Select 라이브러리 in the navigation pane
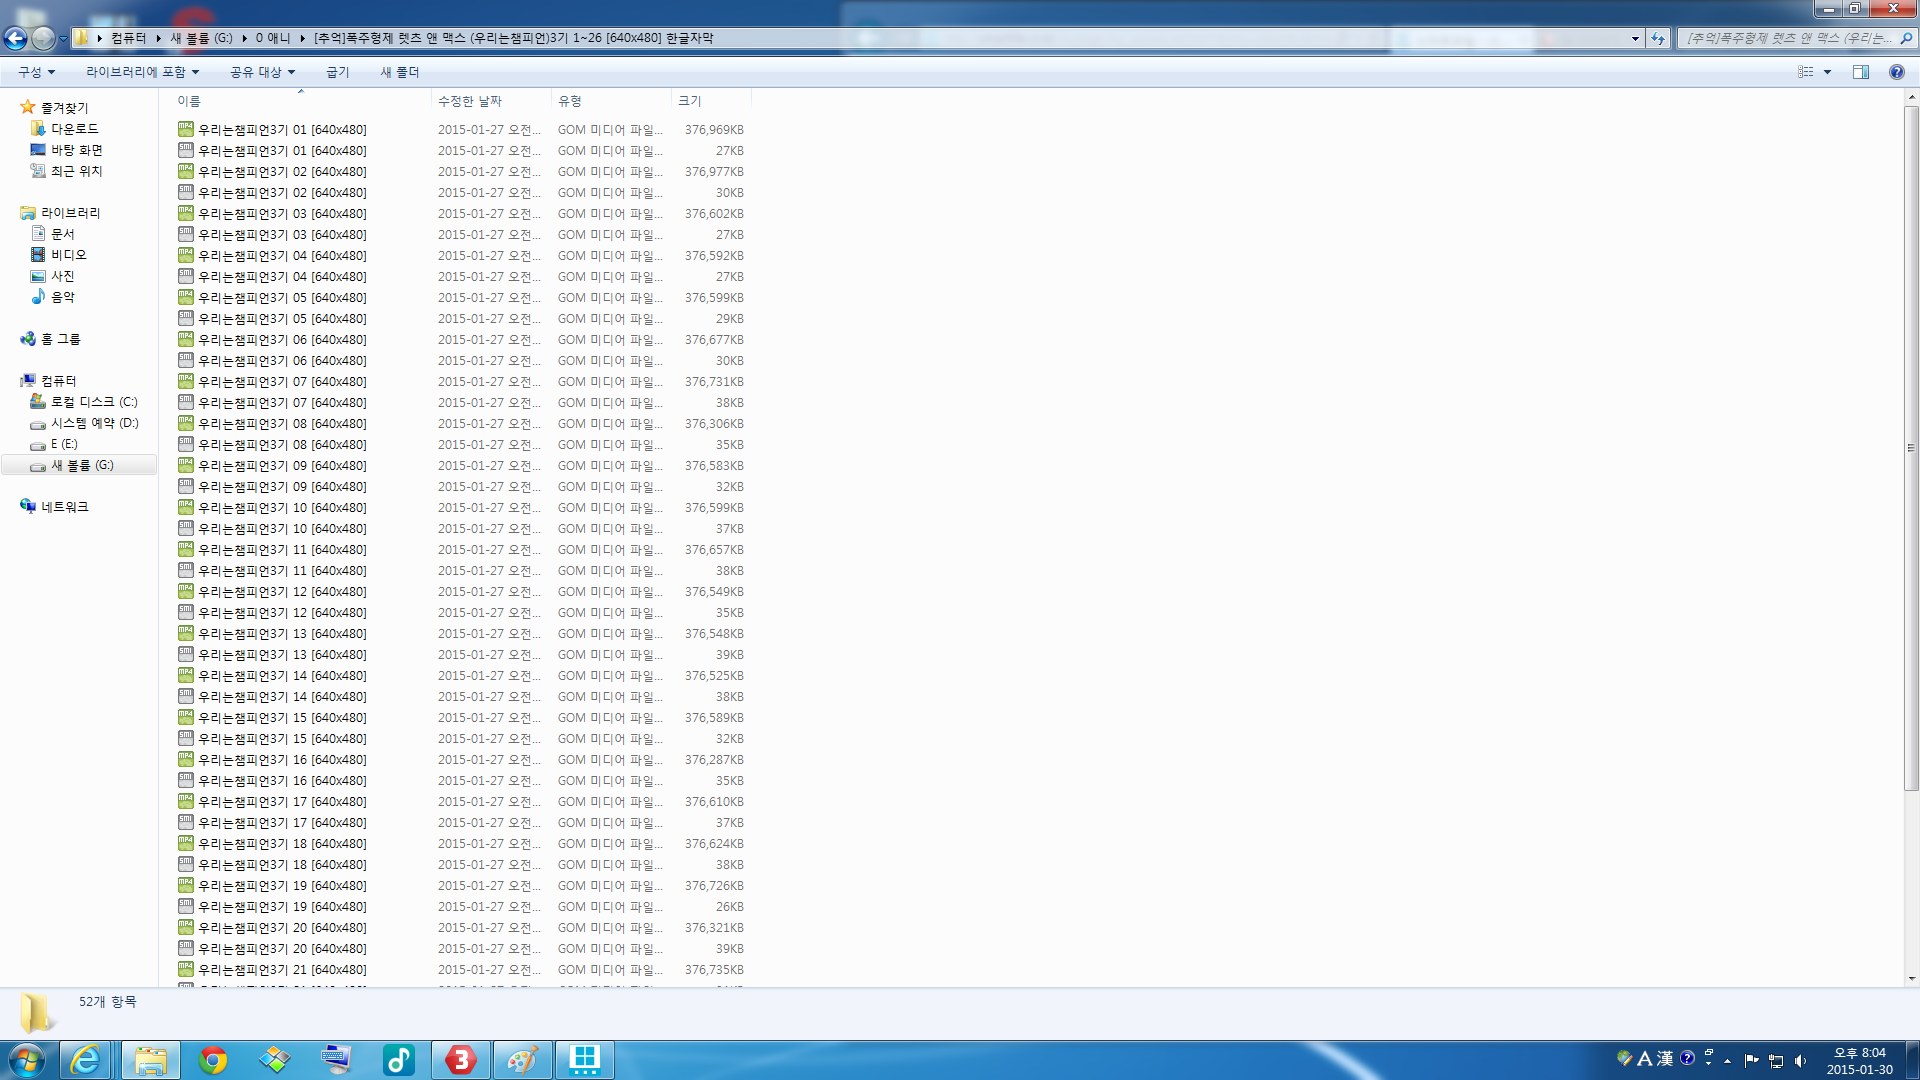This screenshot has height=1080, width=1920. pyautogui.click(x=71, y=213)
